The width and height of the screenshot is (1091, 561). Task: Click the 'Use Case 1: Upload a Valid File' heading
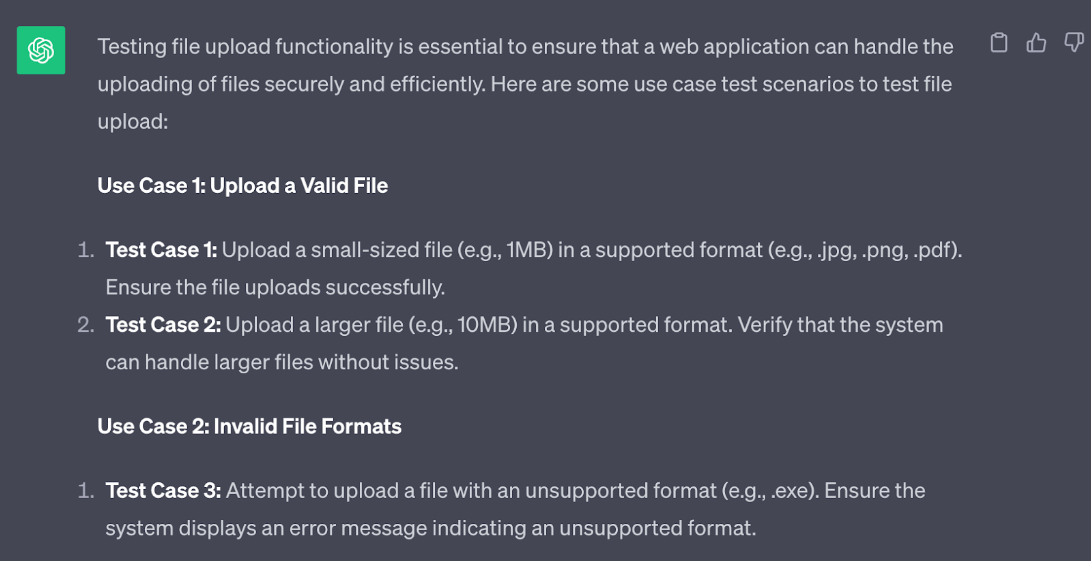(243, 186)
